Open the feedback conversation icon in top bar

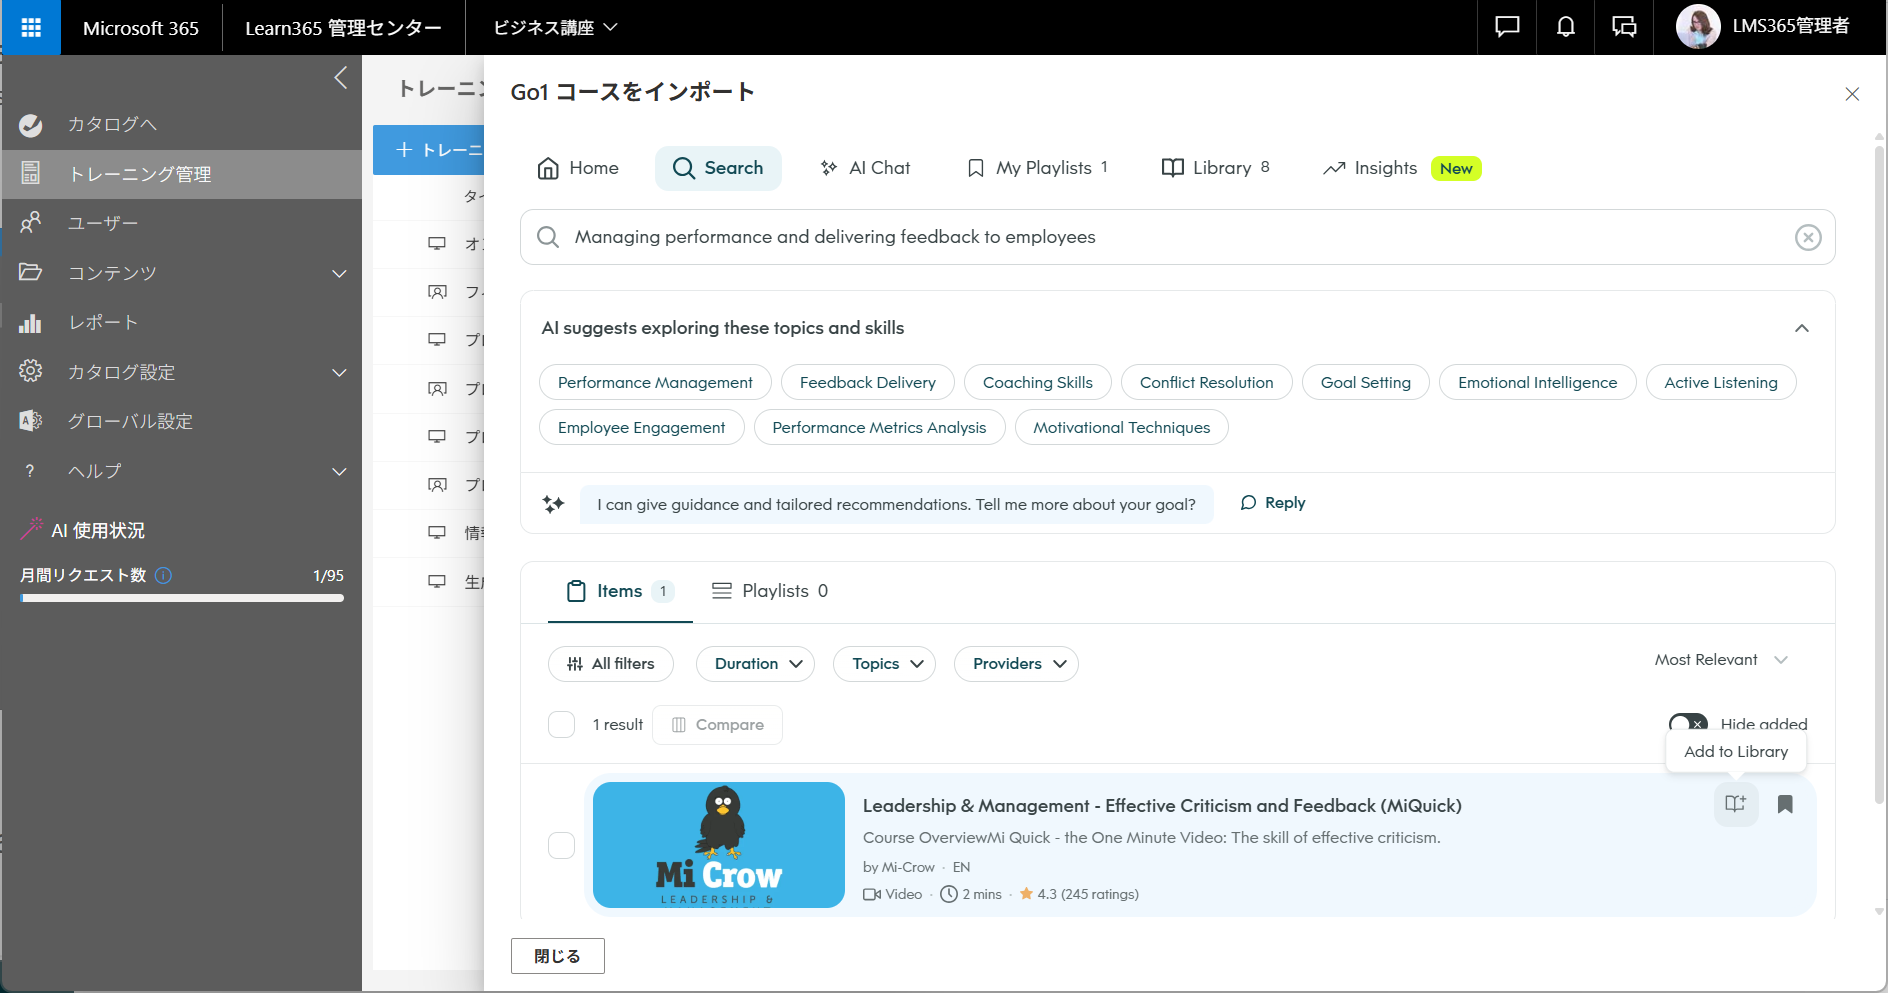(x=1624, y=27)
